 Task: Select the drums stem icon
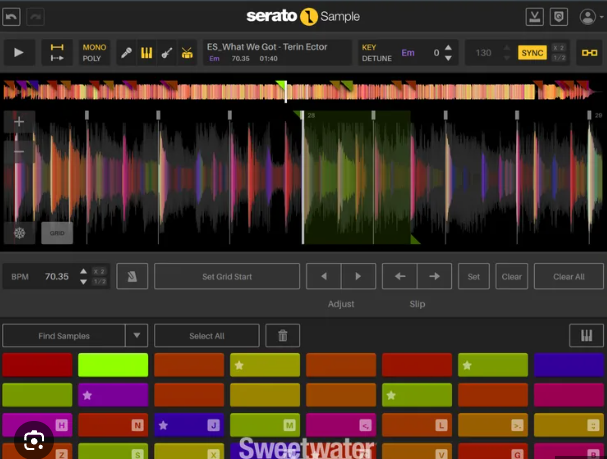point(187,53)
